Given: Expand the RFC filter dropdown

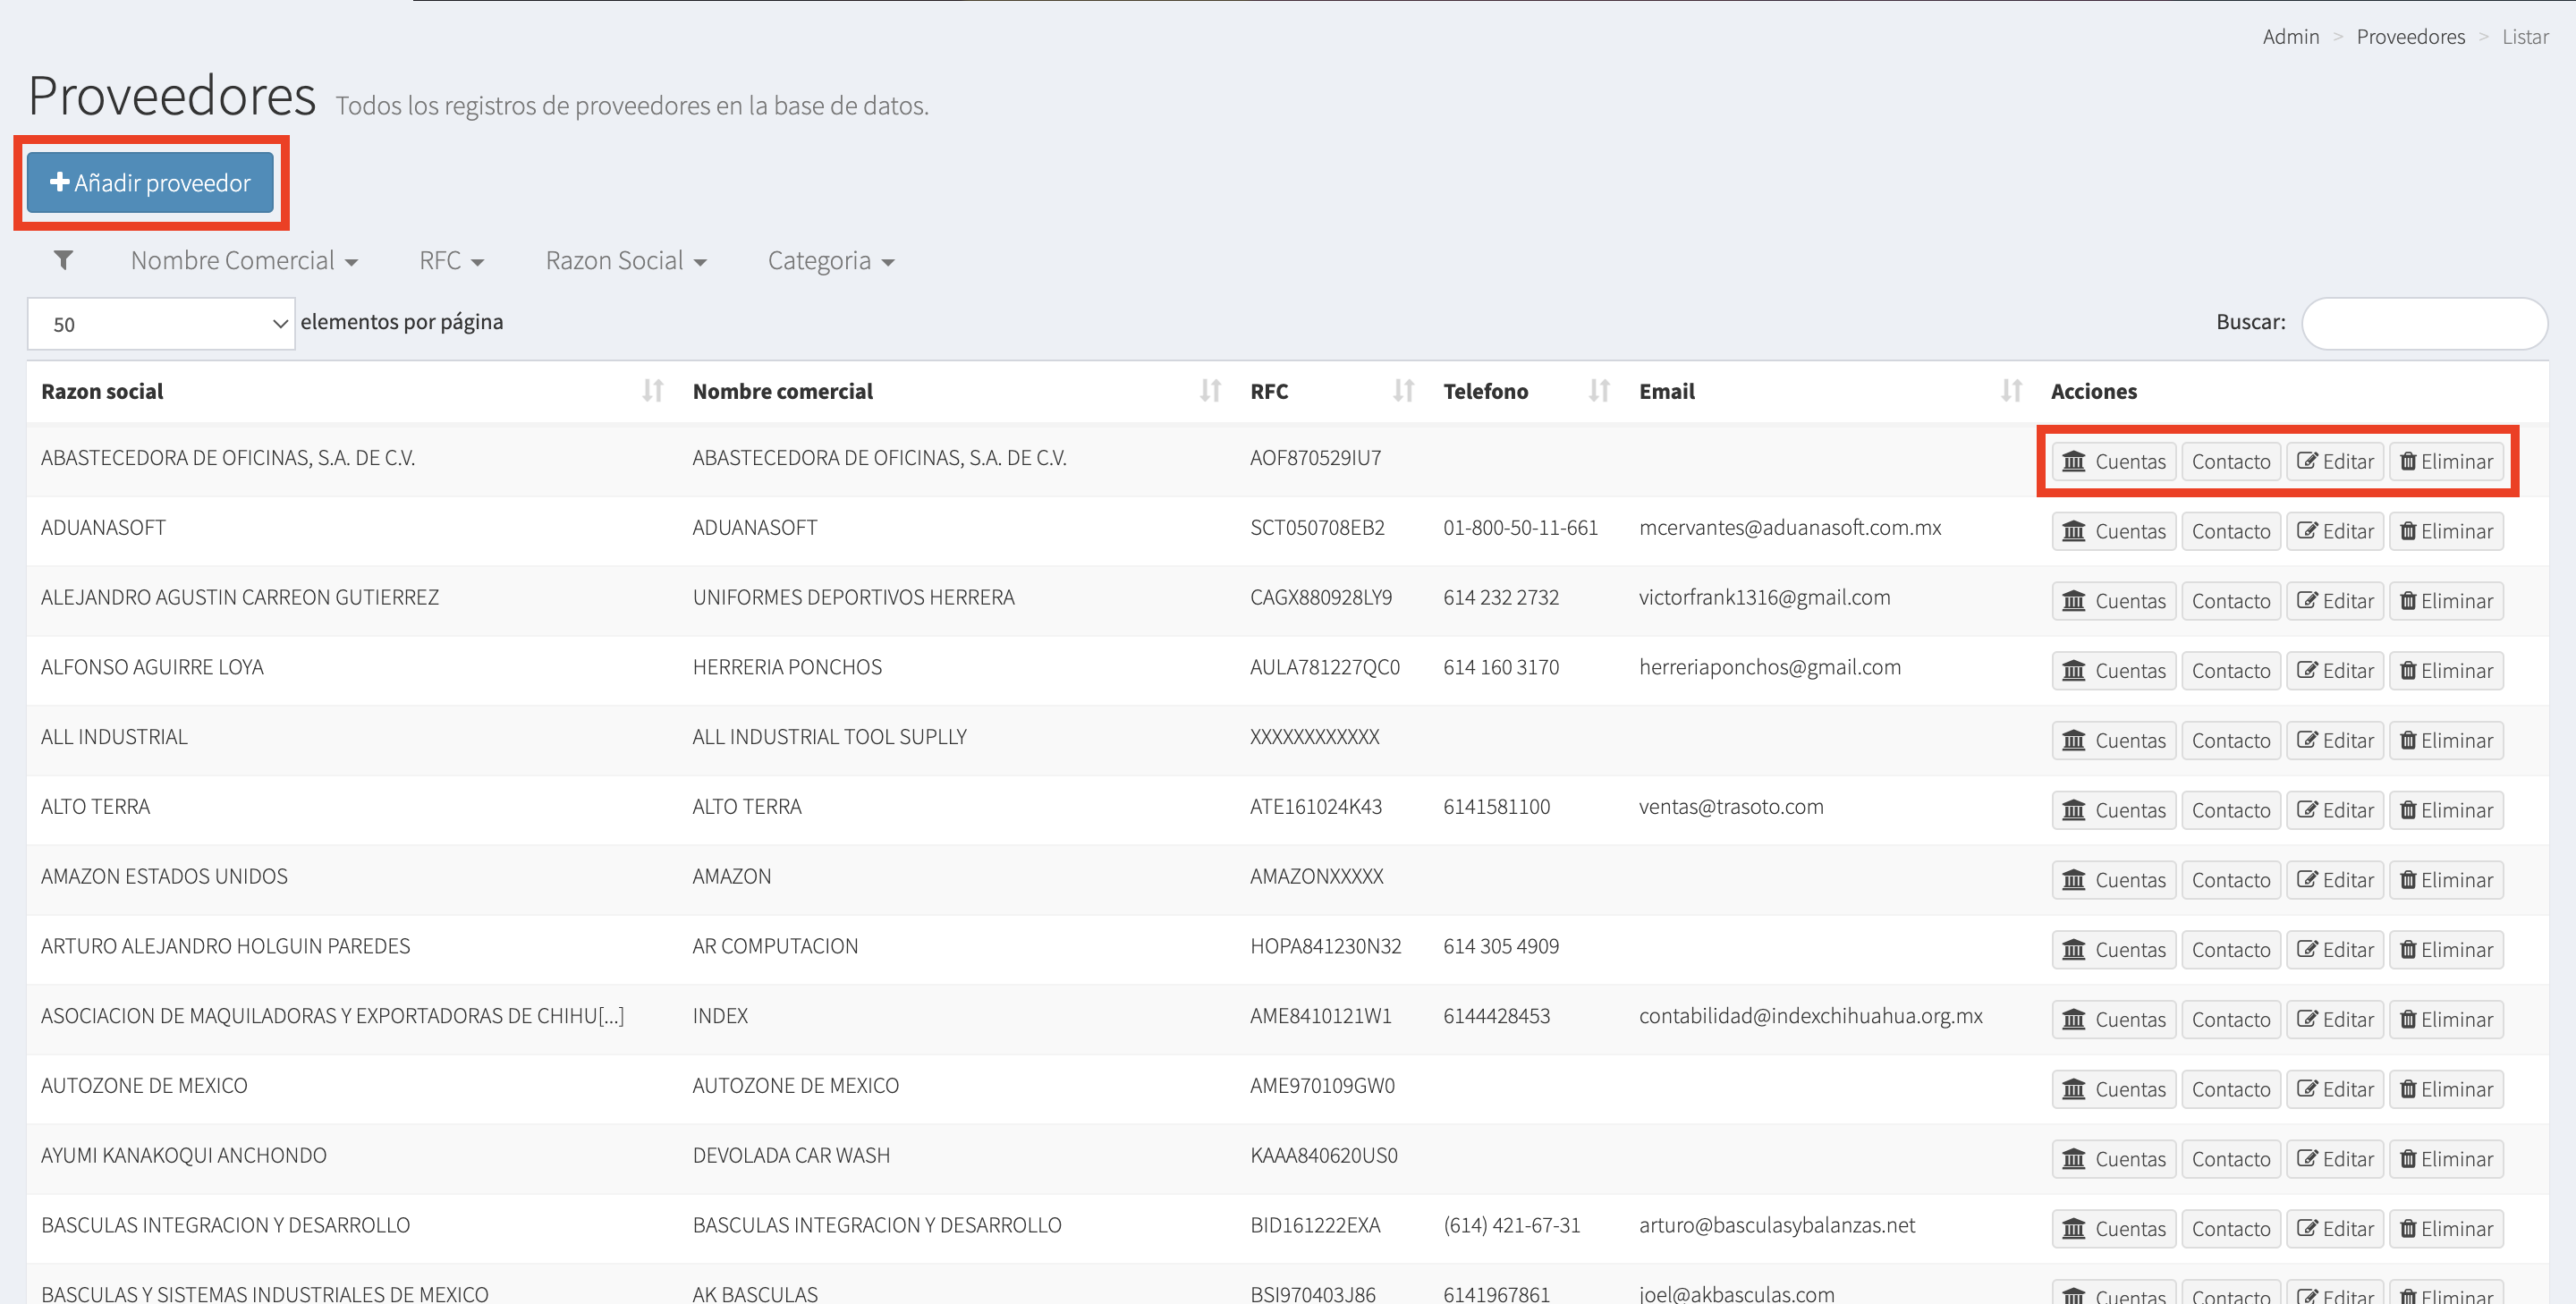Looking at the screenshot, I should click(451, 261).
